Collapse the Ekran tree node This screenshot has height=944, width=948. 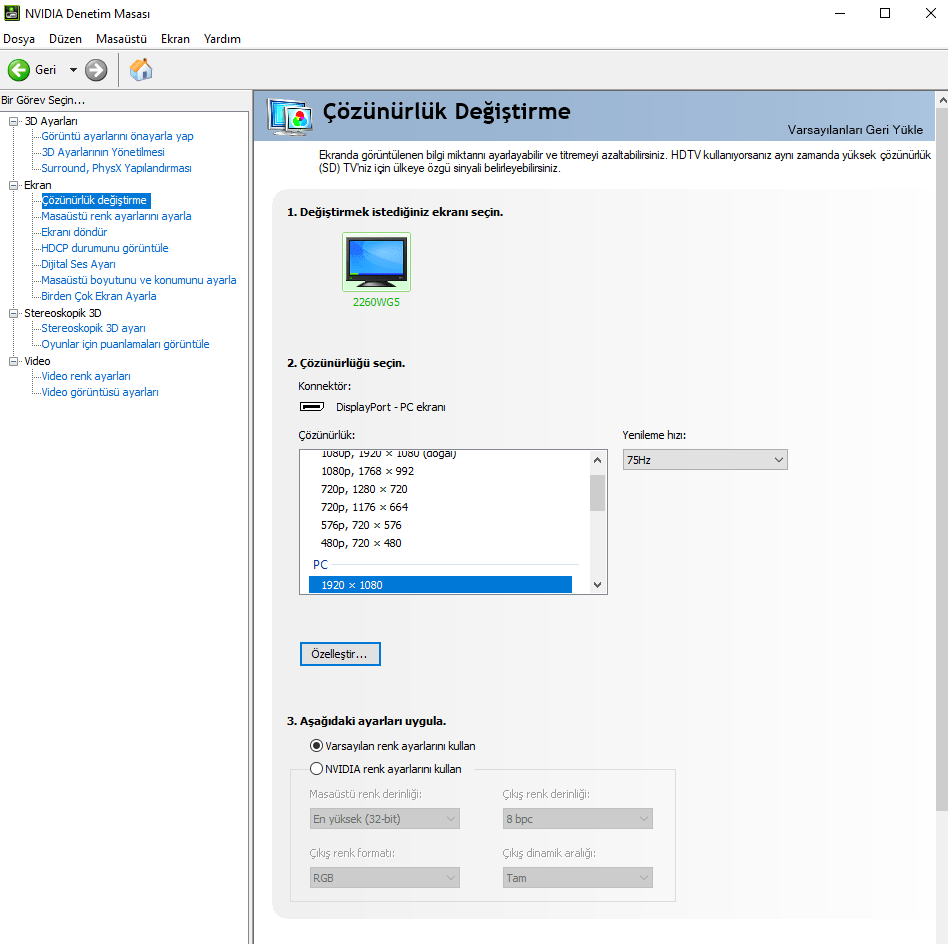tap(13, 185)
